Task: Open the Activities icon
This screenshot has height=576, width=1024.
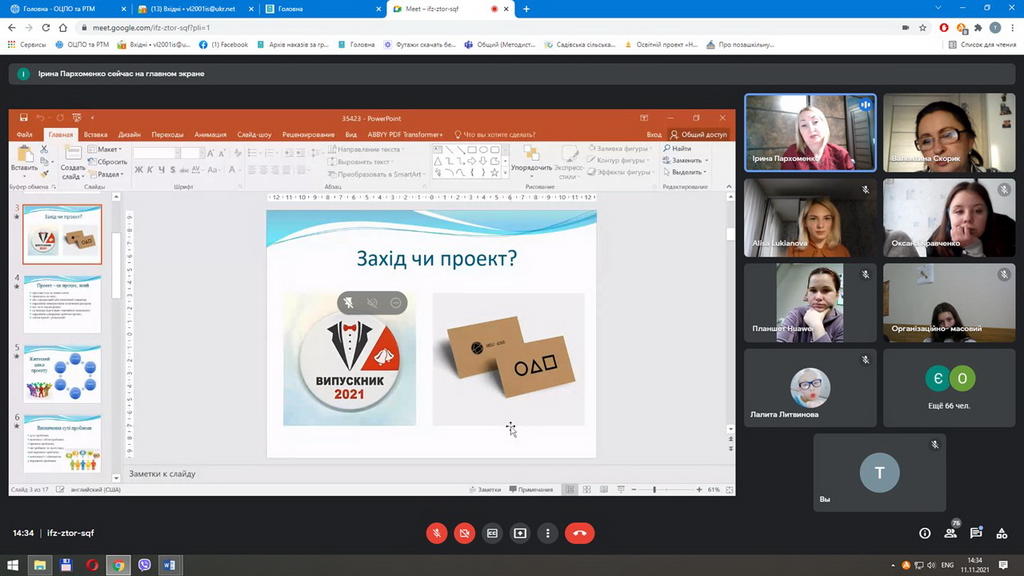Action: tap(1002, 534)
